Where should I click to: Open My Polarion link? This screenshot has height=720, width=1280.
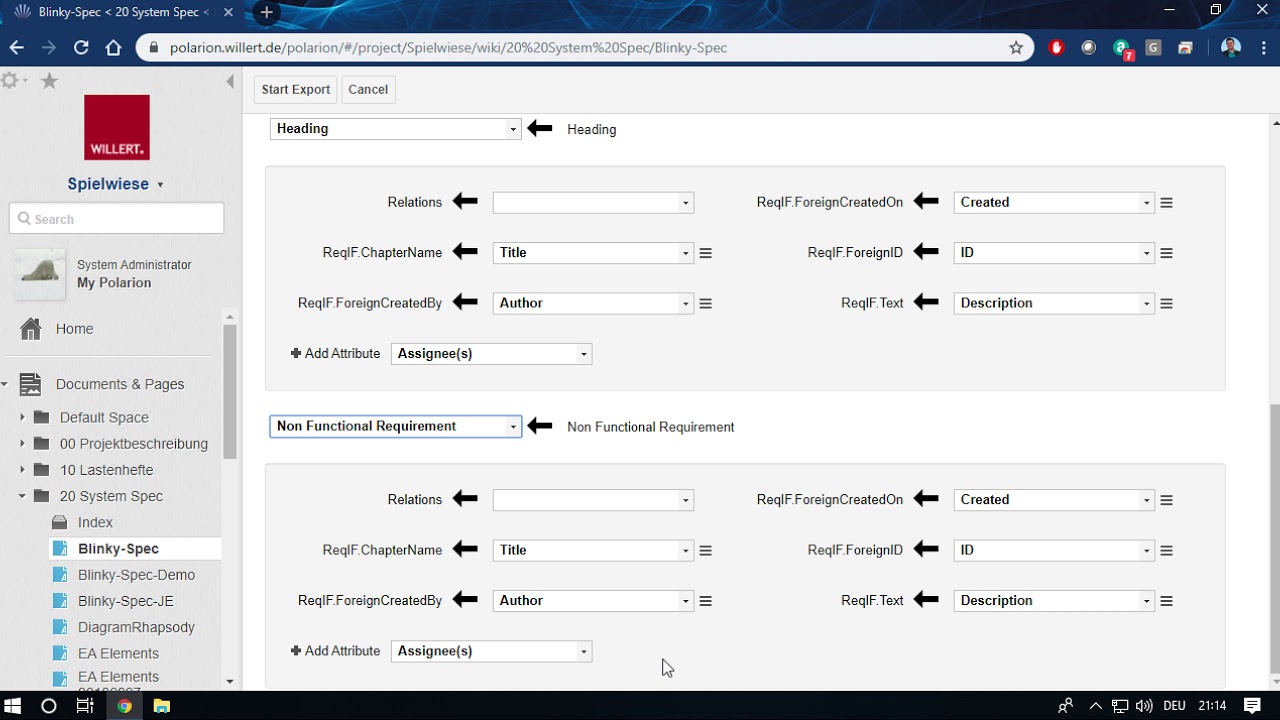click(x=114, y=283)
